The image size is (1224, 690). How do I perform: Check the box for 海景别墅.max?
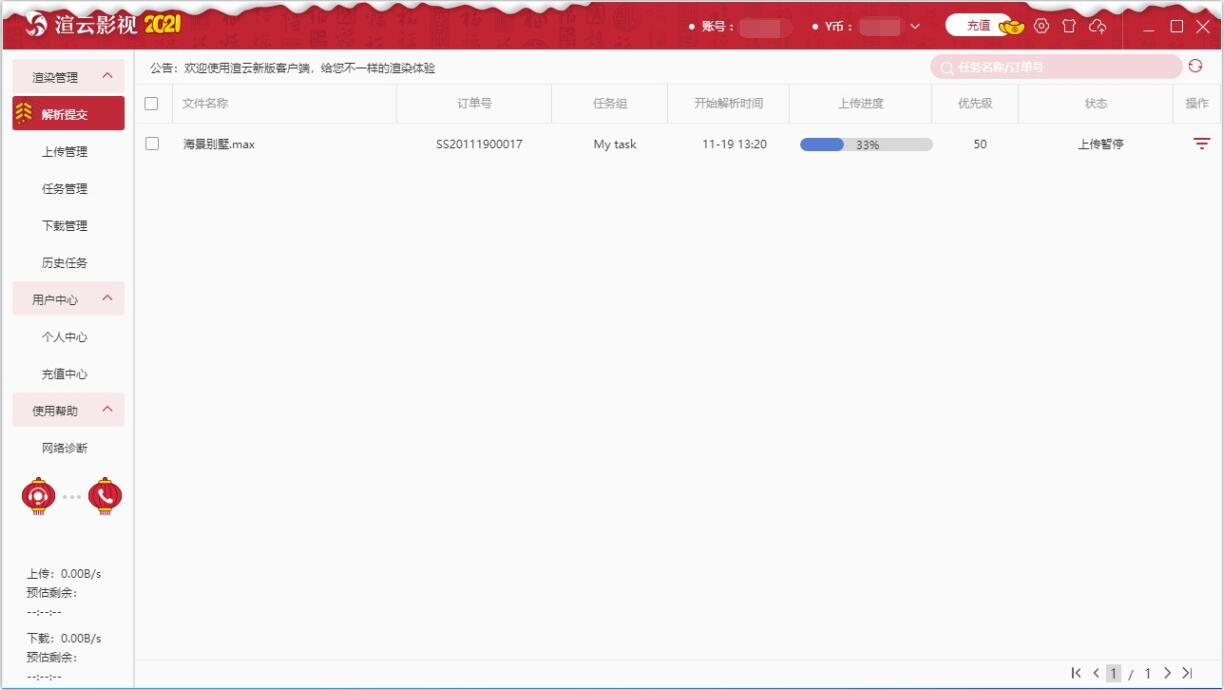click(x=152, y=144)
